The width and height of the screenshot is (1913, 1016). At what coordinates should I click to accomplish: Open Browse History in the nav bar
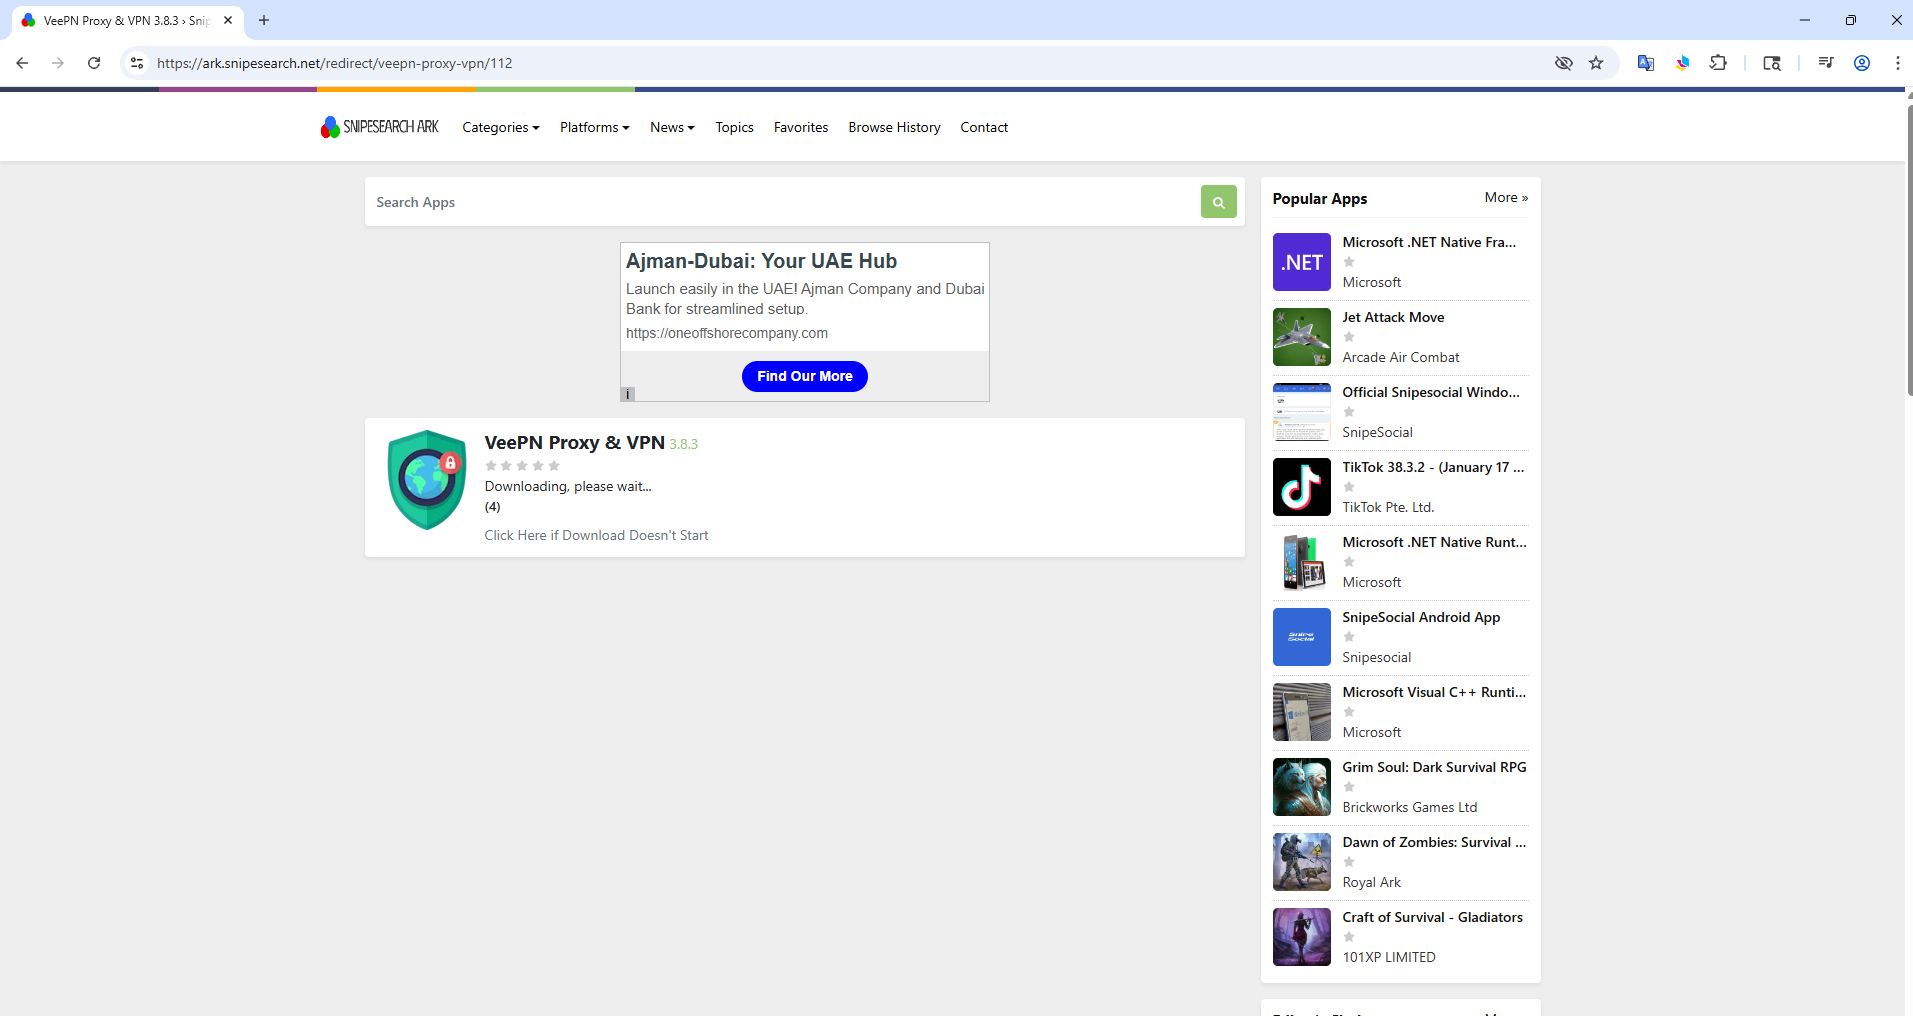tap(894, 127)
